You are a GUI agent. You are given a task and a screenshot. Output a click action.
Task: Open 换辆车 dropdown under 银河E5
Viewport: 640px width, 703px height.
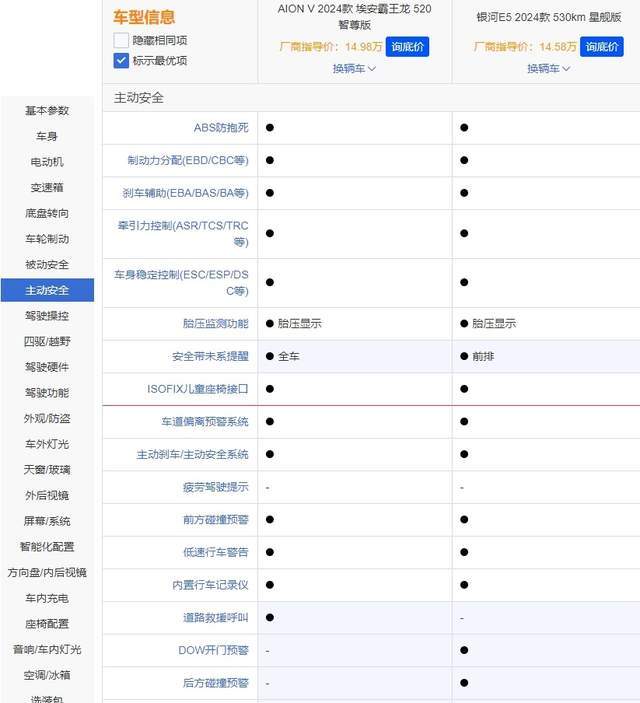coord(548,69)
